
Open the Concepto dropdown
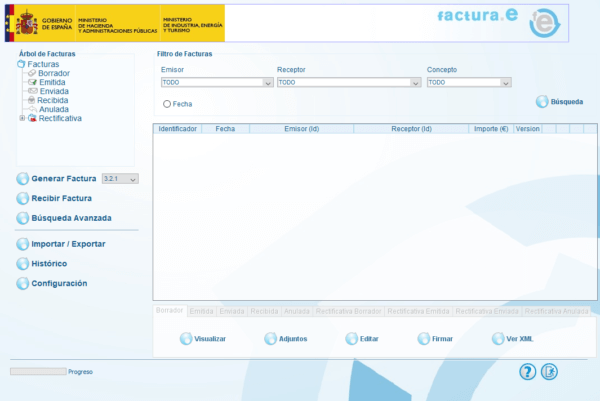pos(506,83)
